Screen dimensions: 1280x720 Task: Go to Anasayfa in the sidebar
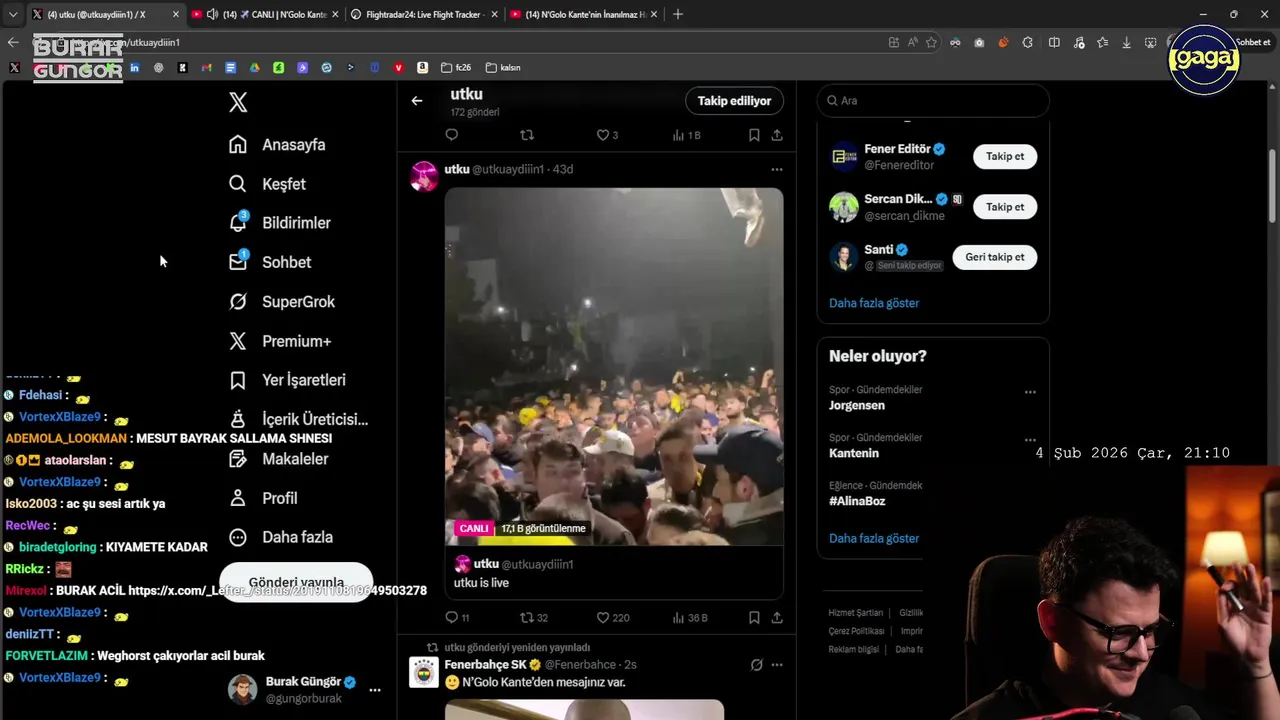[277, 144]
